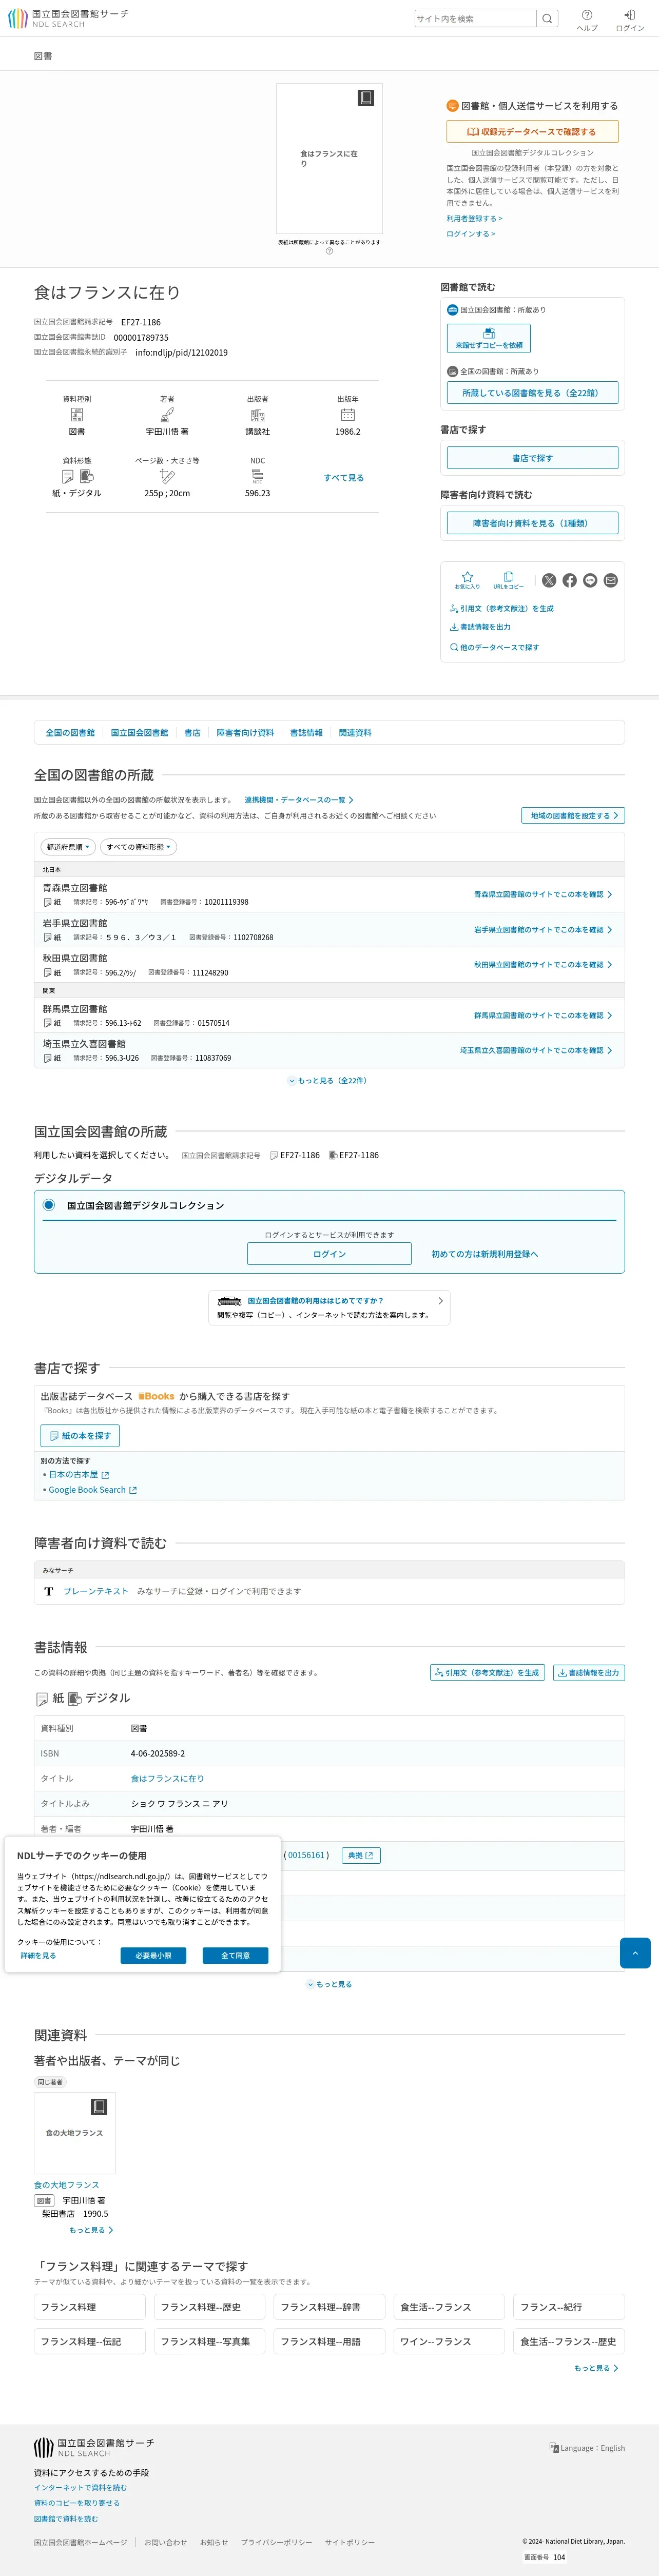Open 地域の図書館を設定する button
Screen dimensions: 659x2576
[x=573, y=815]
